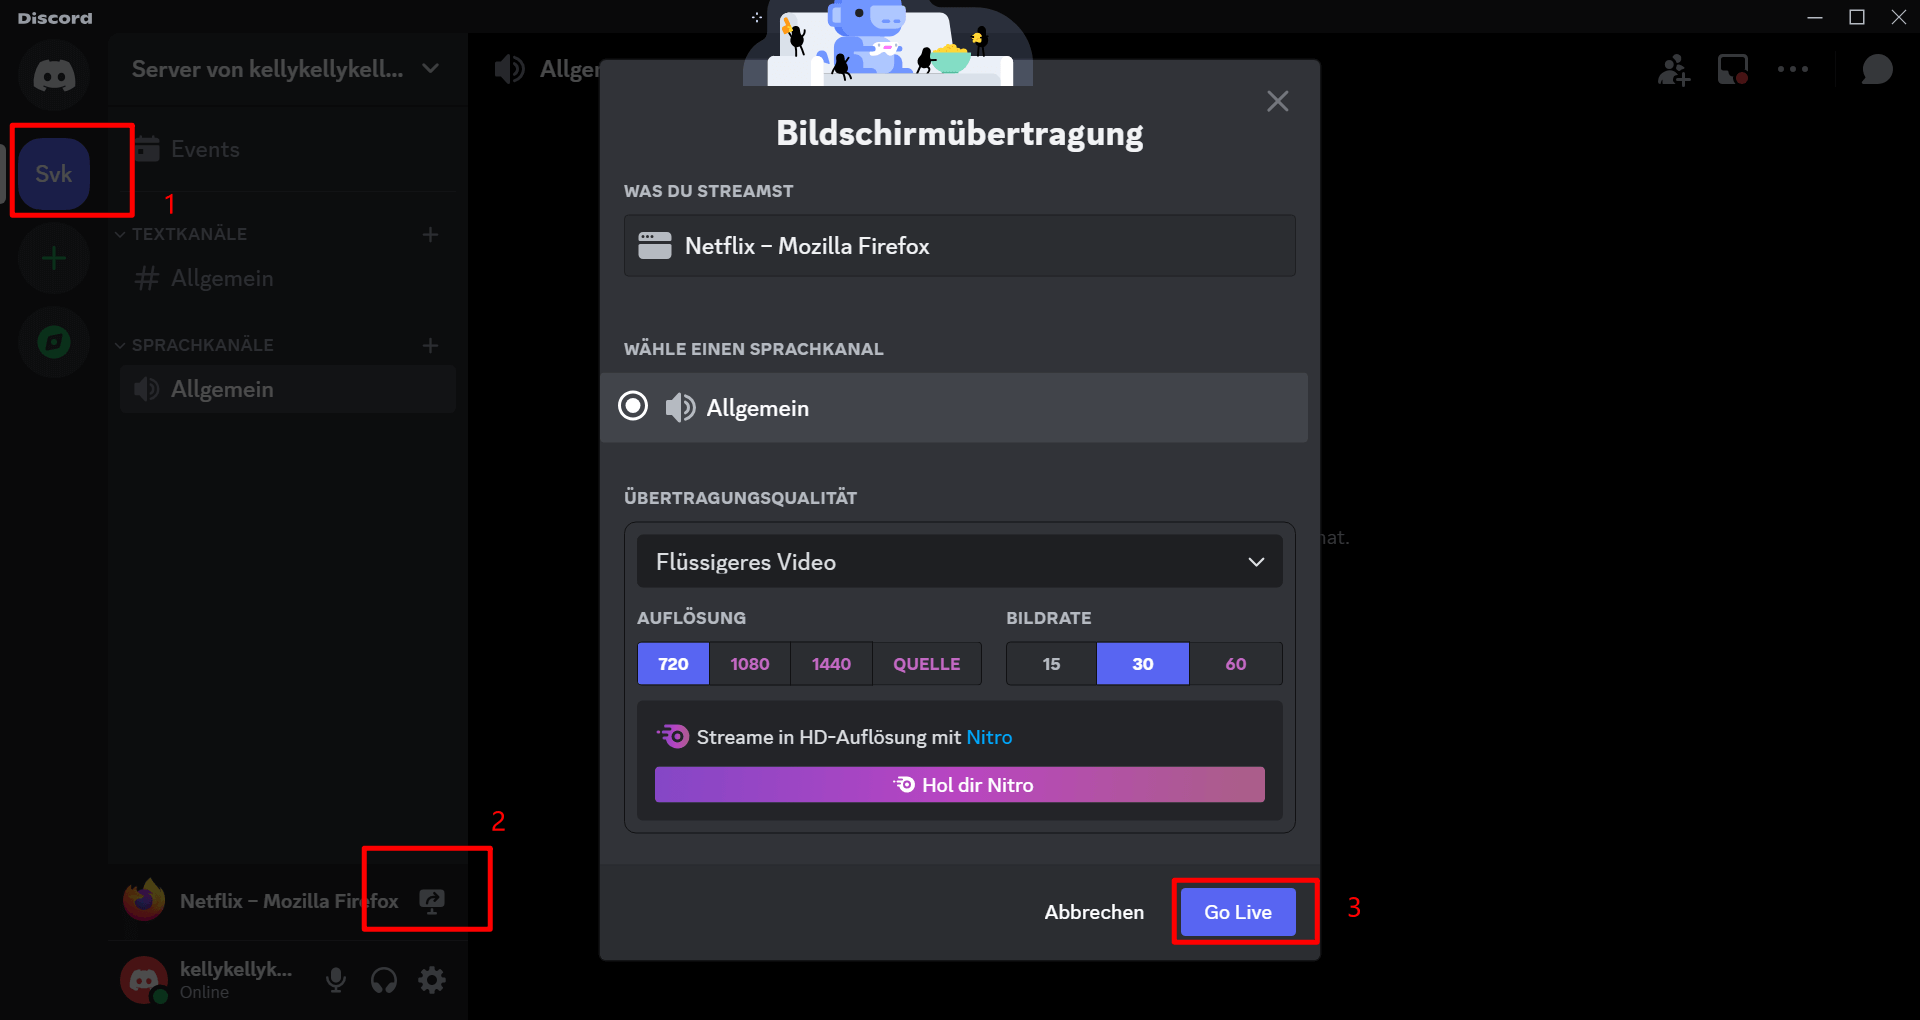This screenshot has width=1920, height=1020.
Task: Open Explore Discoverable Servers compass icon
Action: (54, 343)
